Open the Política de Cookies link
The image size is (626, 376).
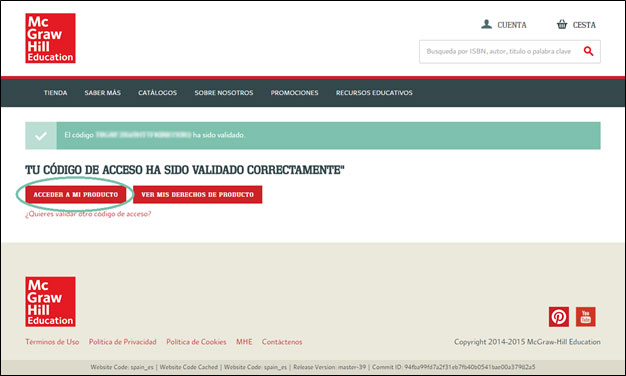click(196, 342)
